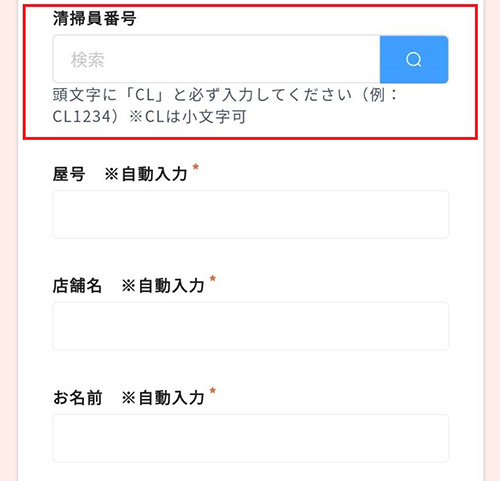
Task: Focus the 清掃員番号 search input field
Action: tap(216, 59)
